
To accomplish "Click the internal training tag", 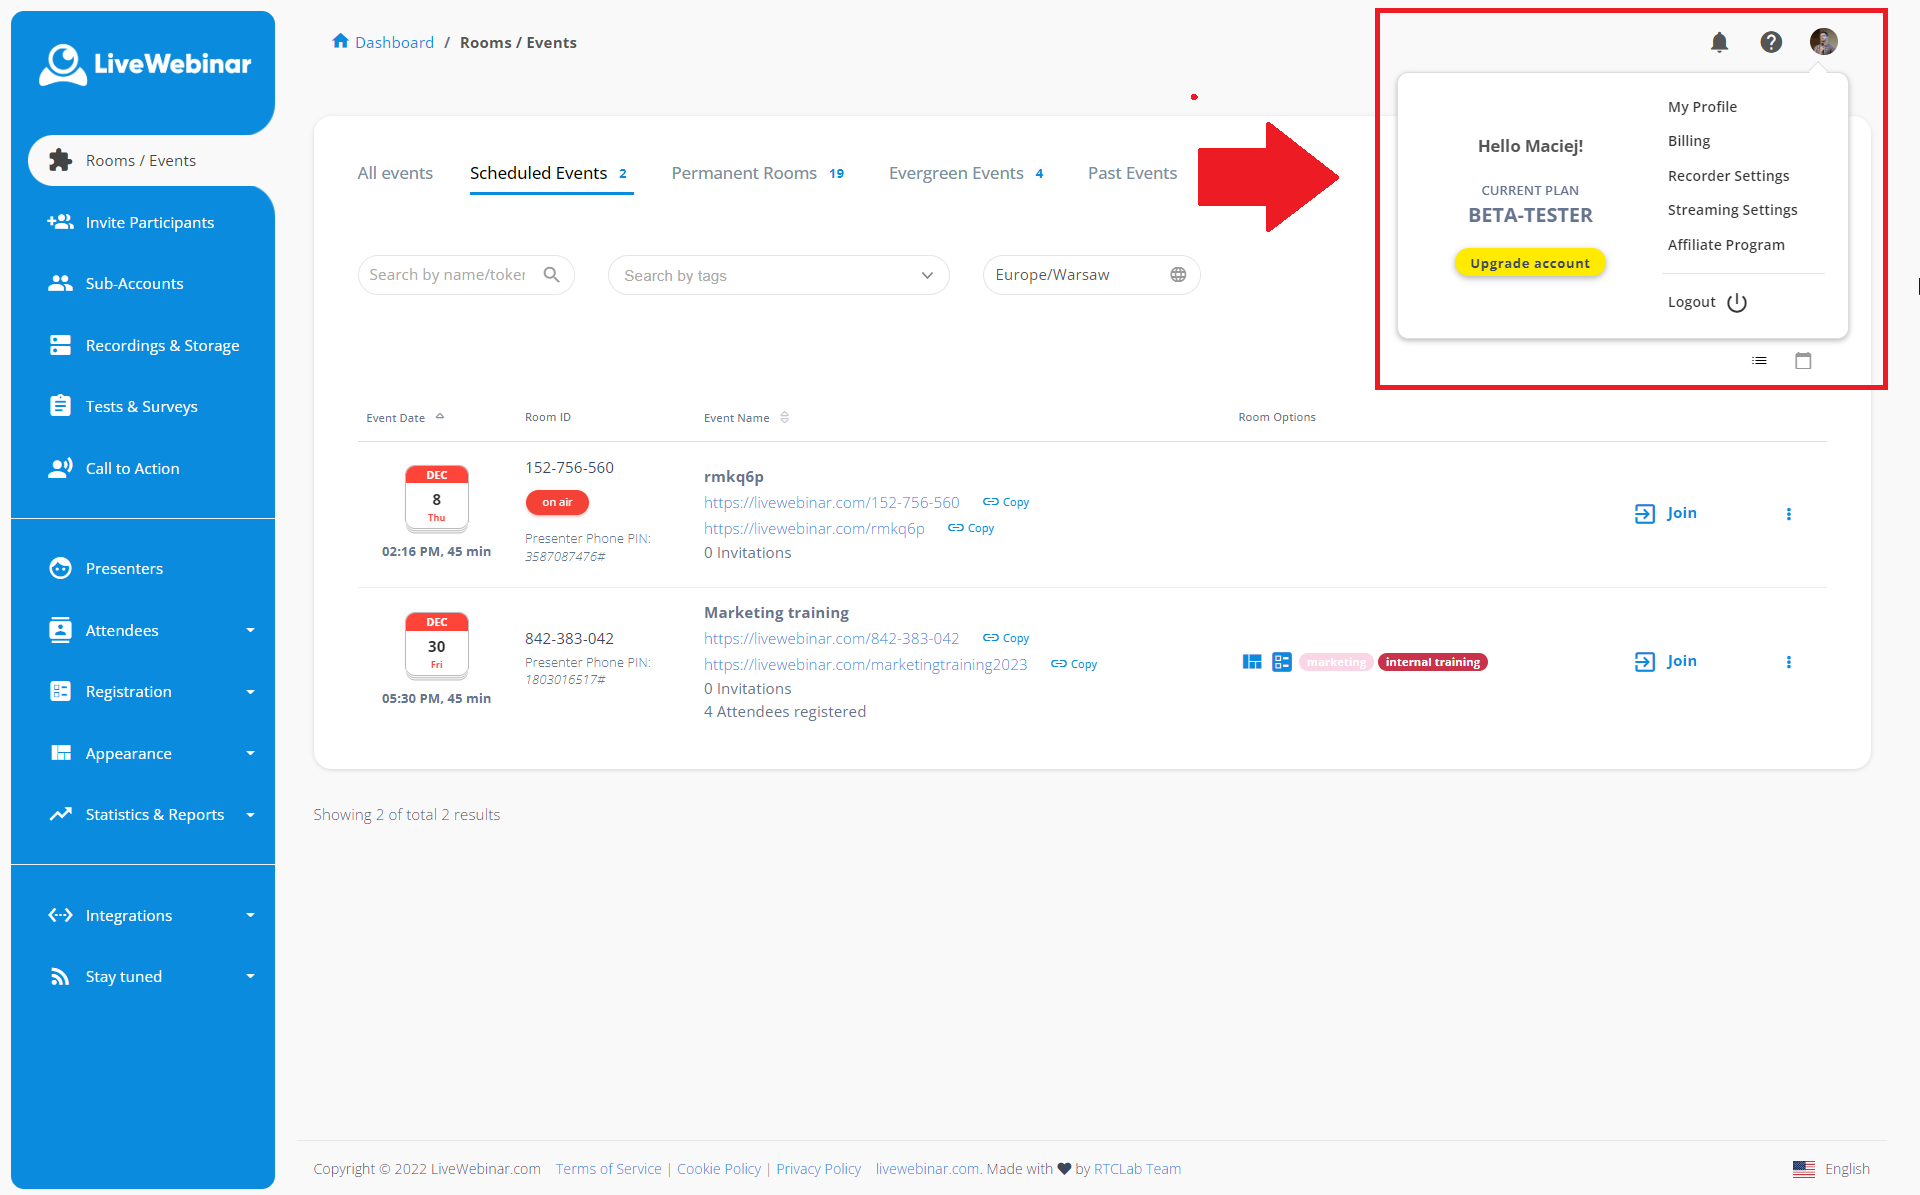I will click(x=1432, y=662).
